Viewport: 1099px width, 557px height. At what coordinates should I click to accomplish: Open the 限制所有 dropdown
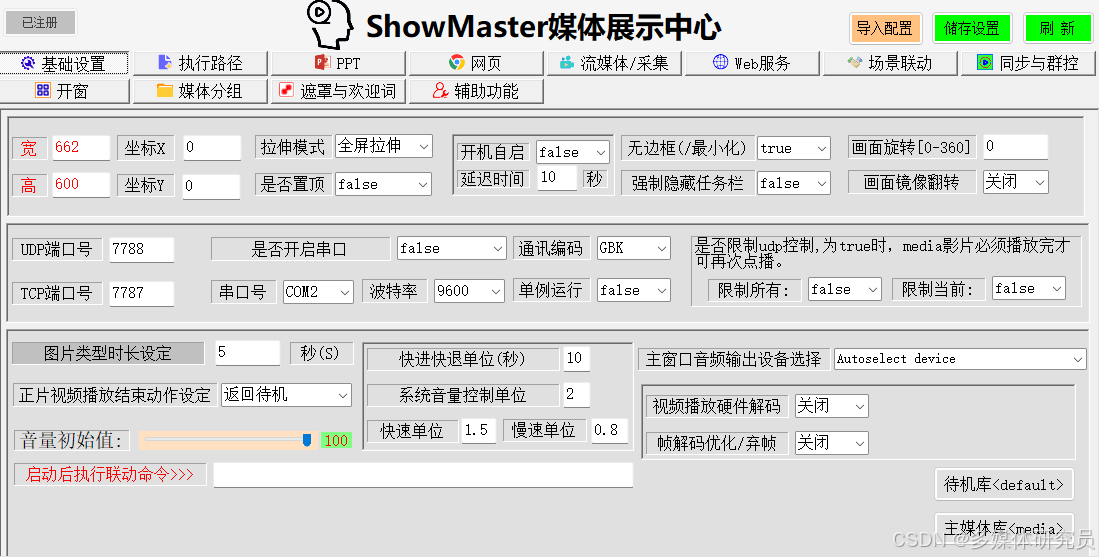(x=845, y=289)
